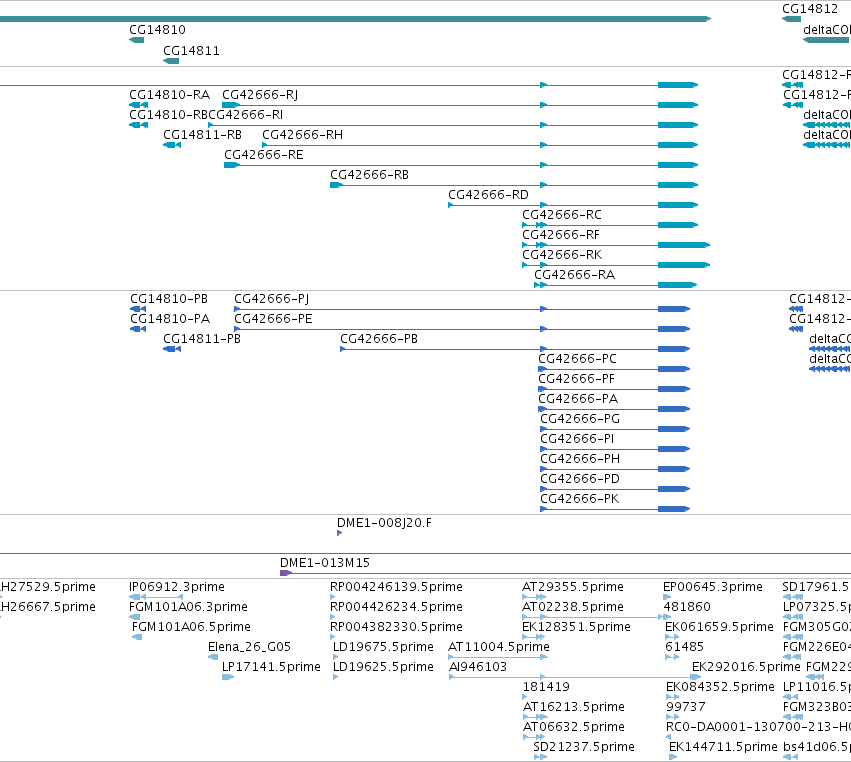
Task: Select transcript CG42666-RF label
Action: tap(561, 235)
